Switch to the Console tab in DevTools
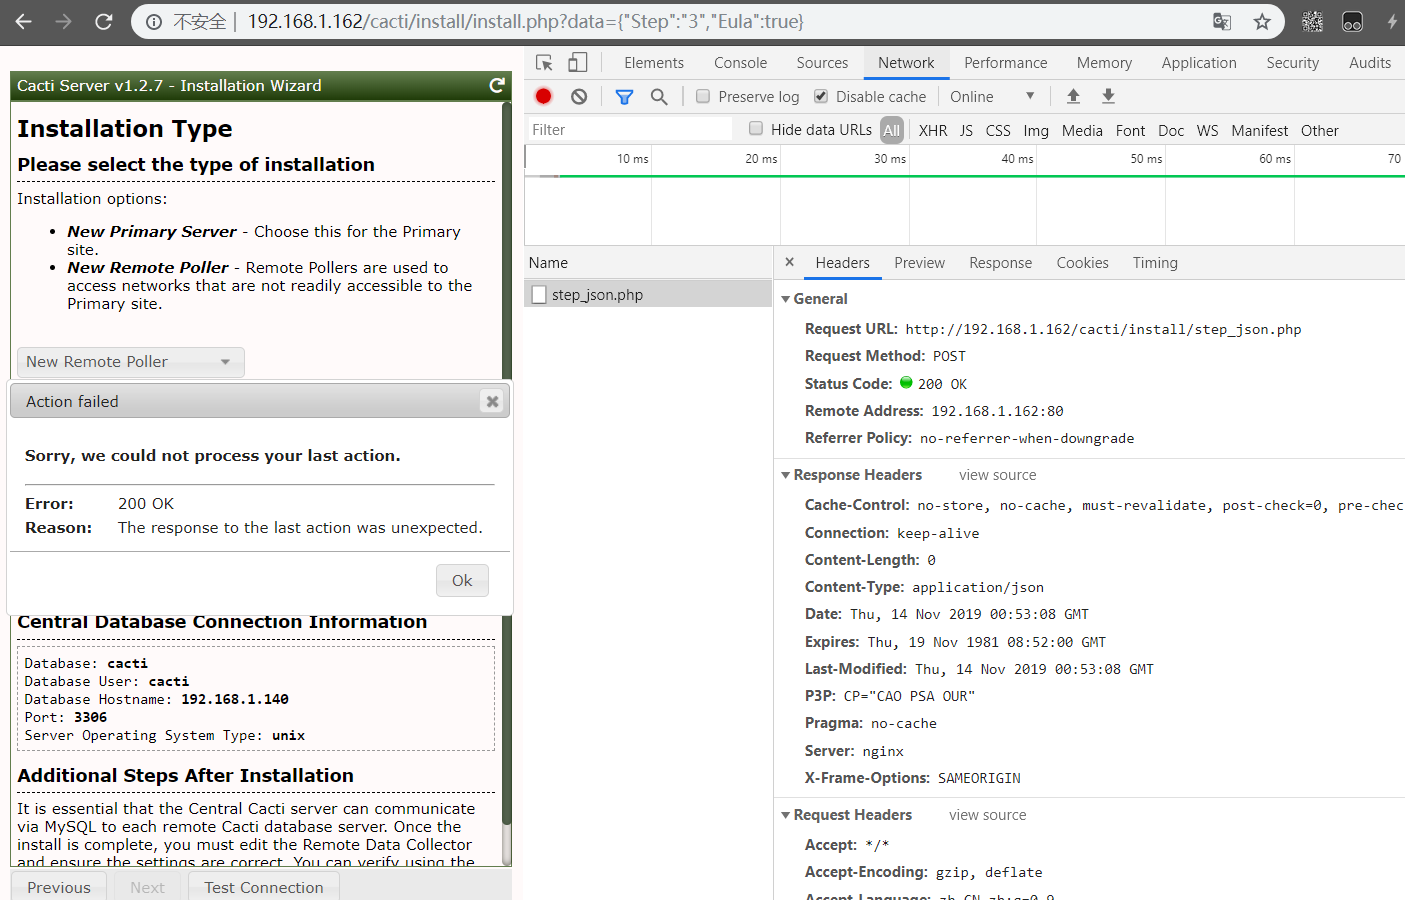This screenshot has height=900, width=1405. (740, 62)
